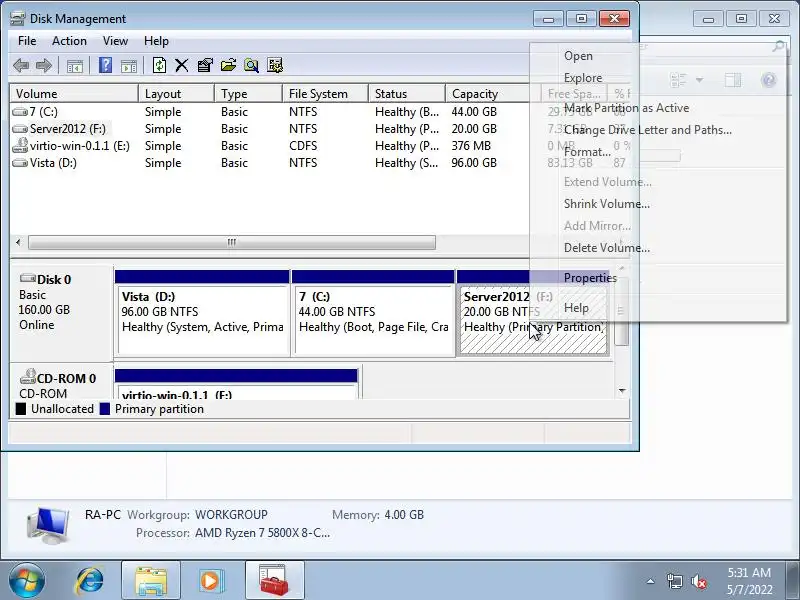Click the 96.00 GB capacity cell in list
The image size is (800, 600).
pos(474,163)
